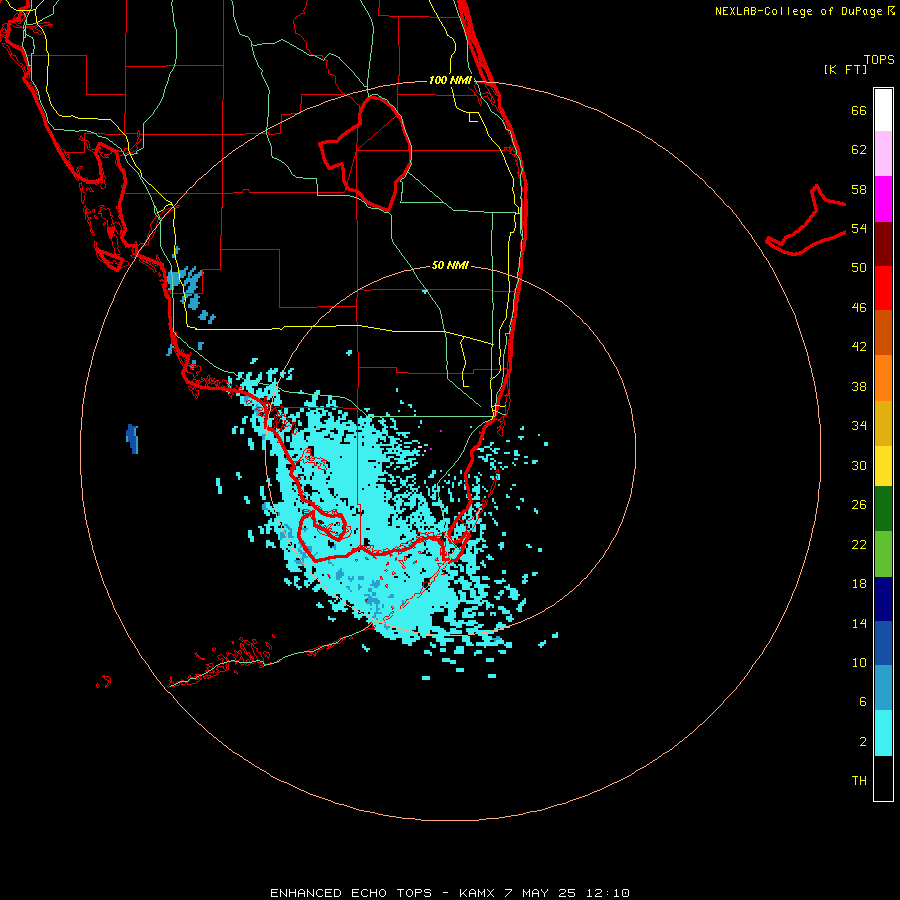Click the 66 scale value
The height and width of the screenshot is (900, 900).
[859, 110]
